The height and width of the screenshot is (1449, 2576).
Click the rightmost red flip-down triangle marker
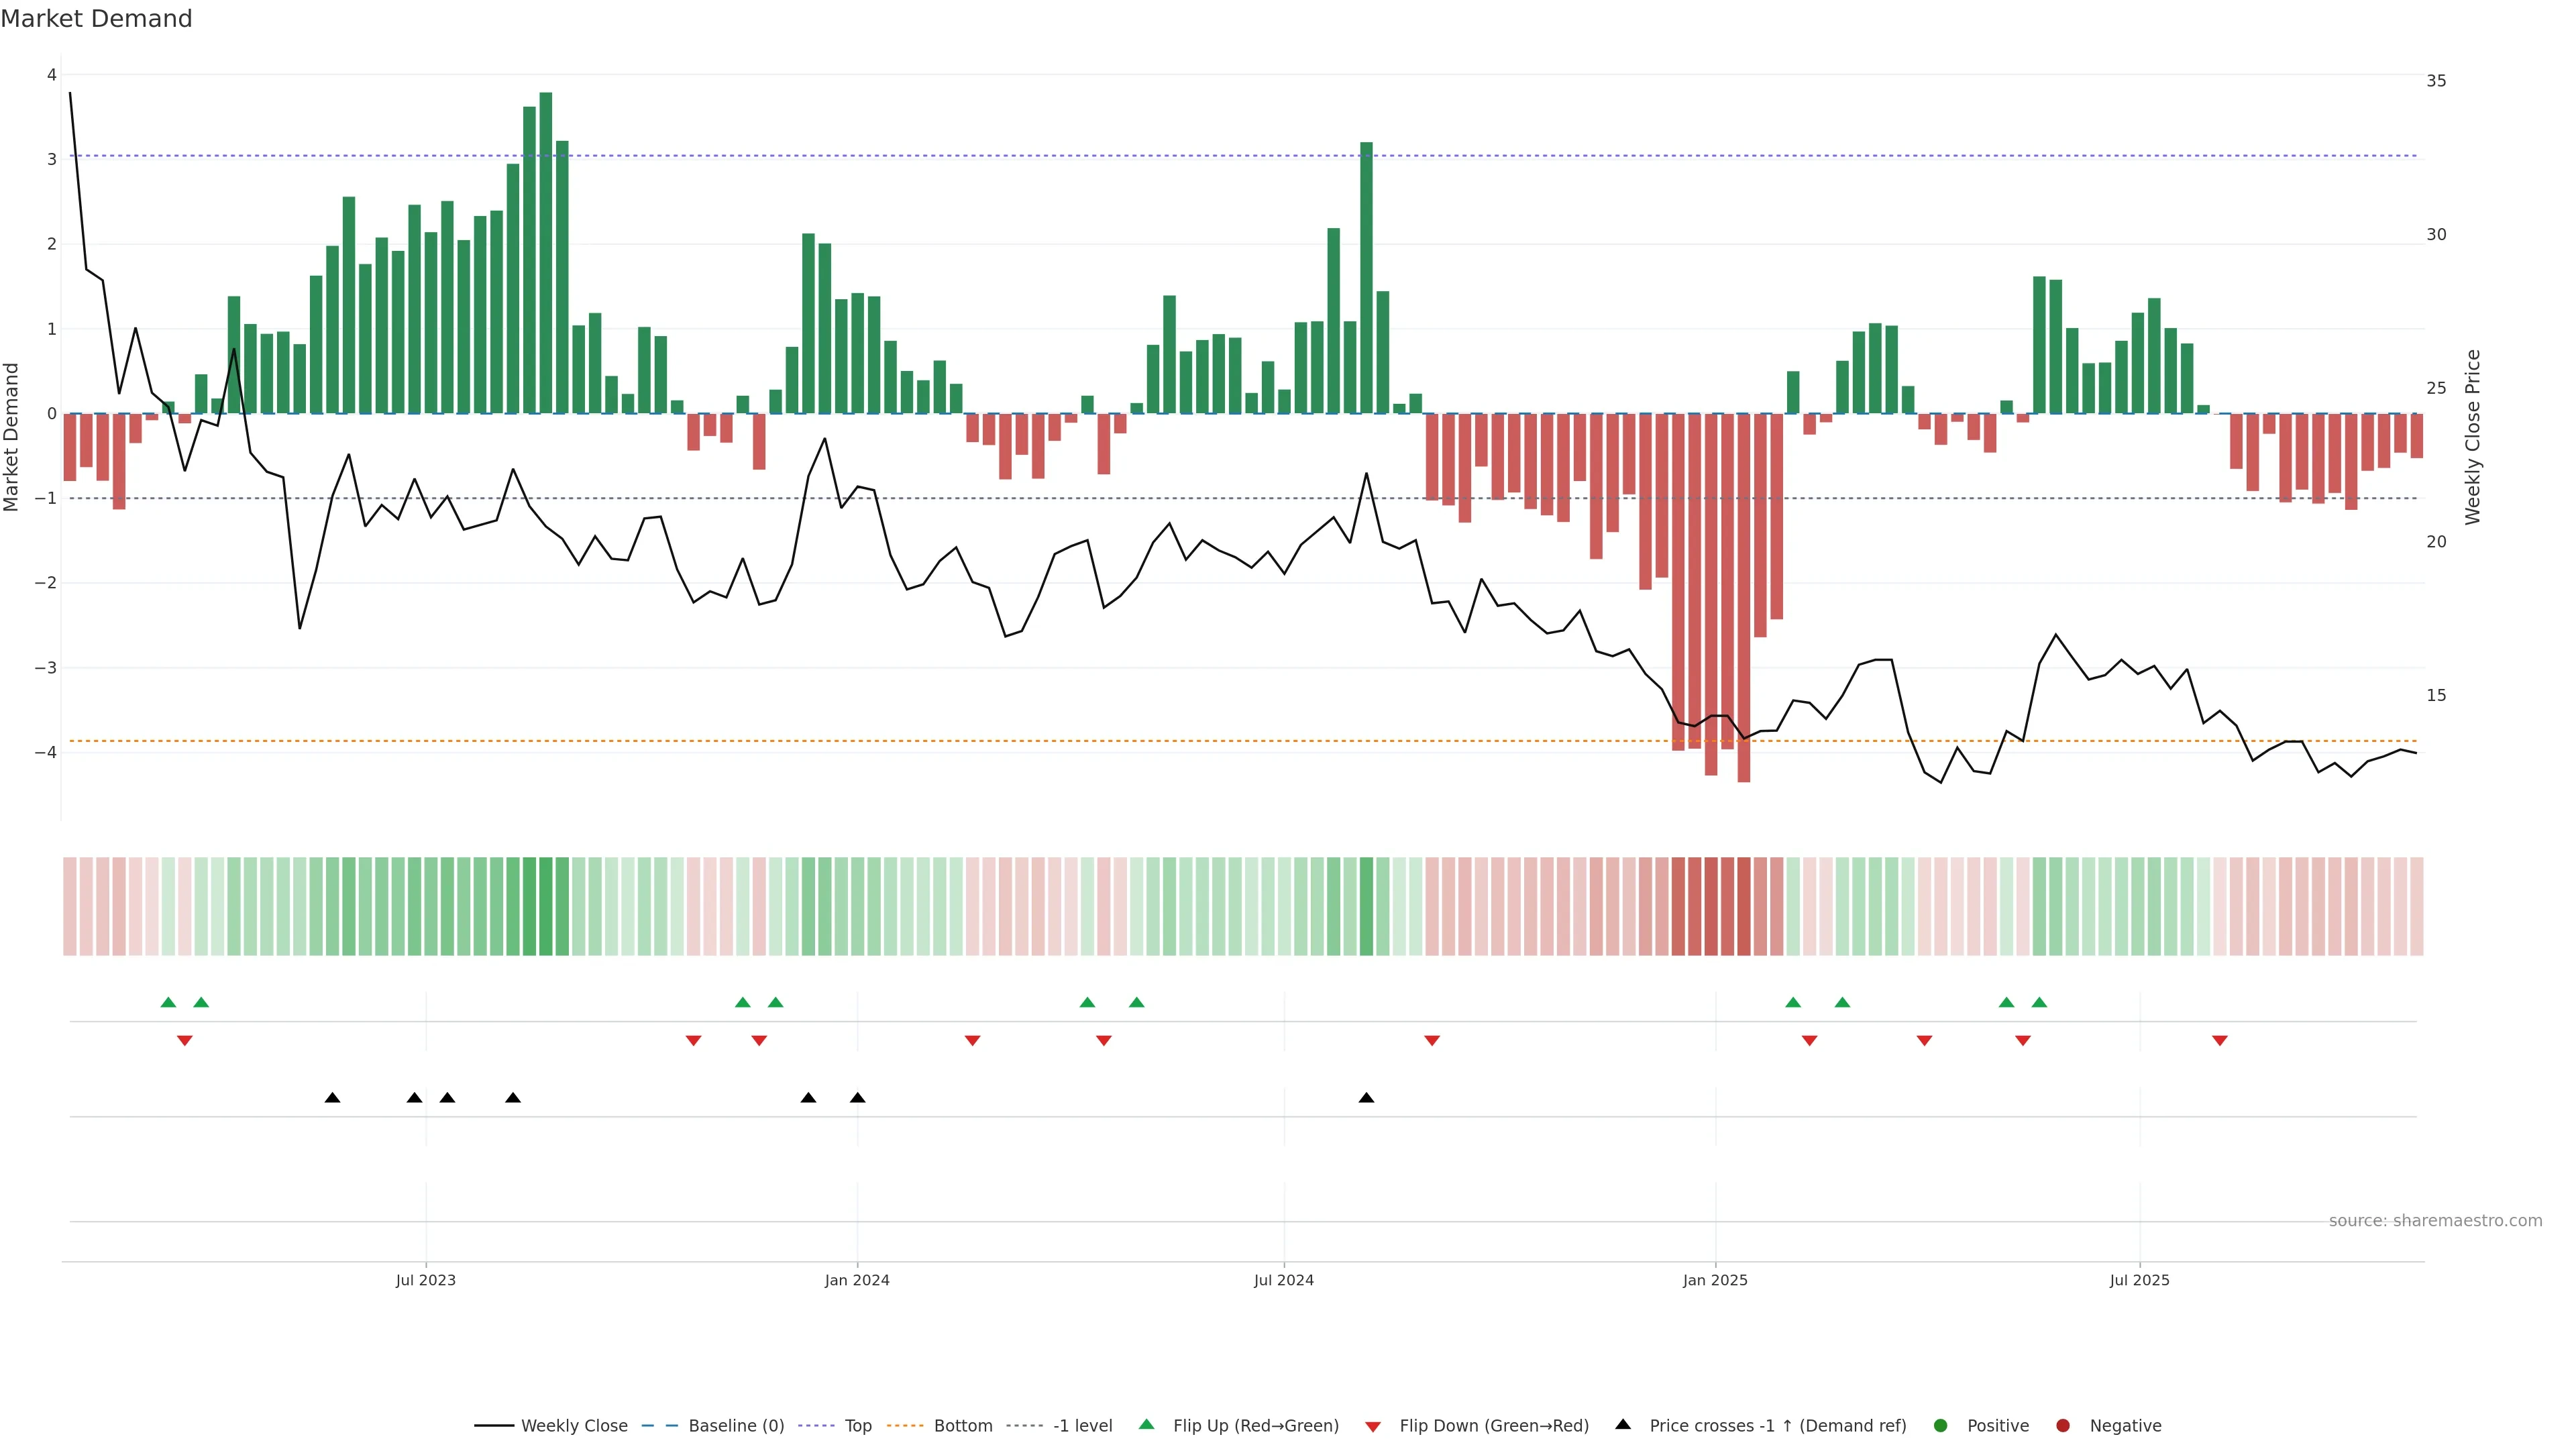(2220, 1041)
